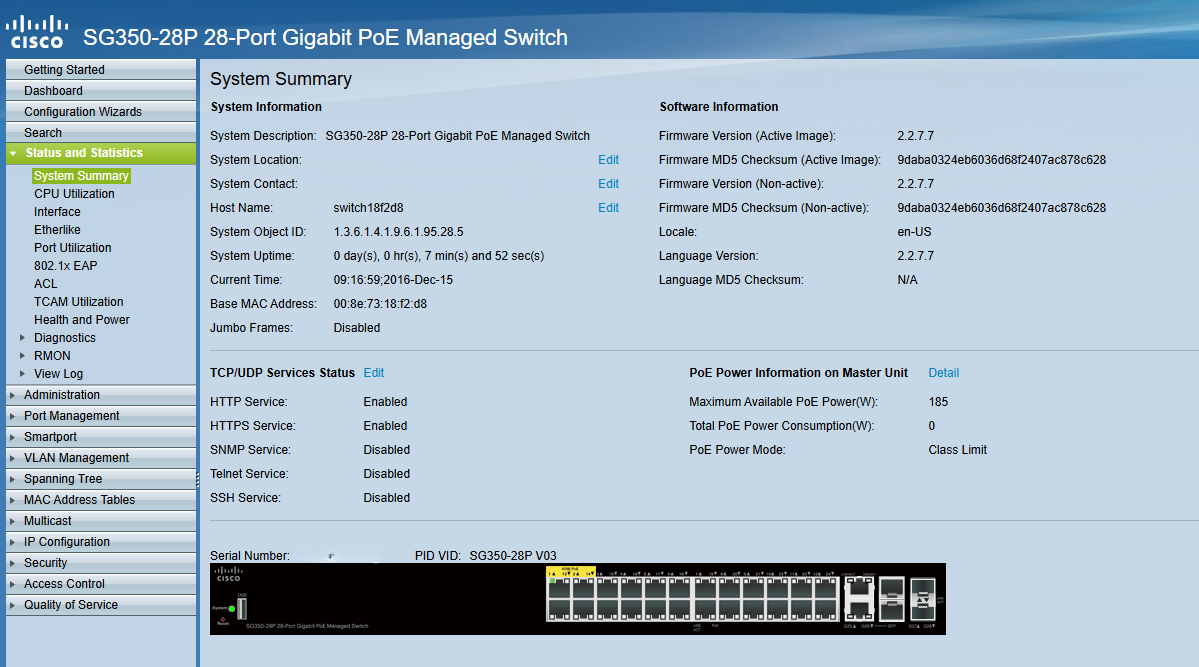
Task: Open the ACL statistics page
Action: click(x=46, y=284)
